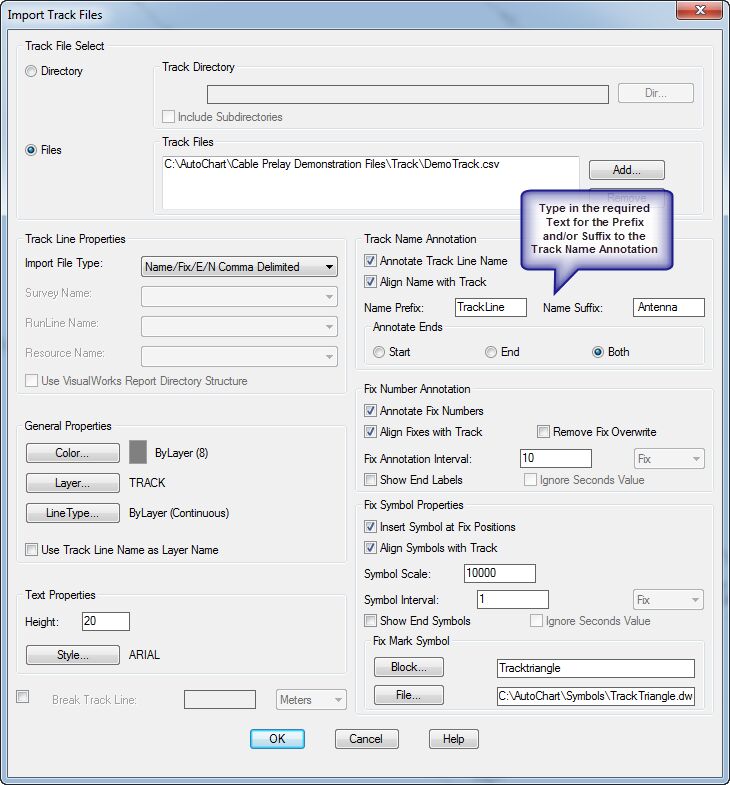Viewport: 730px width, 785px height.
Task: Click the Tracktriangle block name field
Action: [596, 668]
